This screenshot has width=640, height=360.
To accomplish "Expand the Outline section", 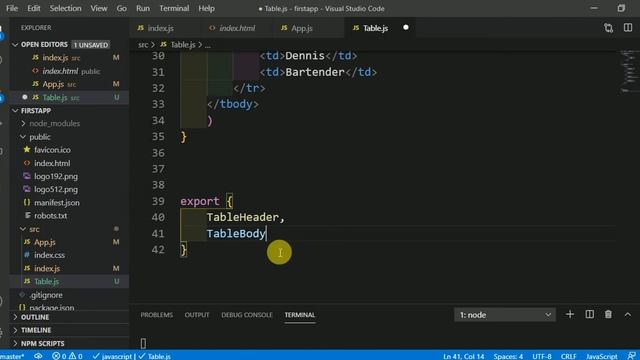I will [35, 317].
